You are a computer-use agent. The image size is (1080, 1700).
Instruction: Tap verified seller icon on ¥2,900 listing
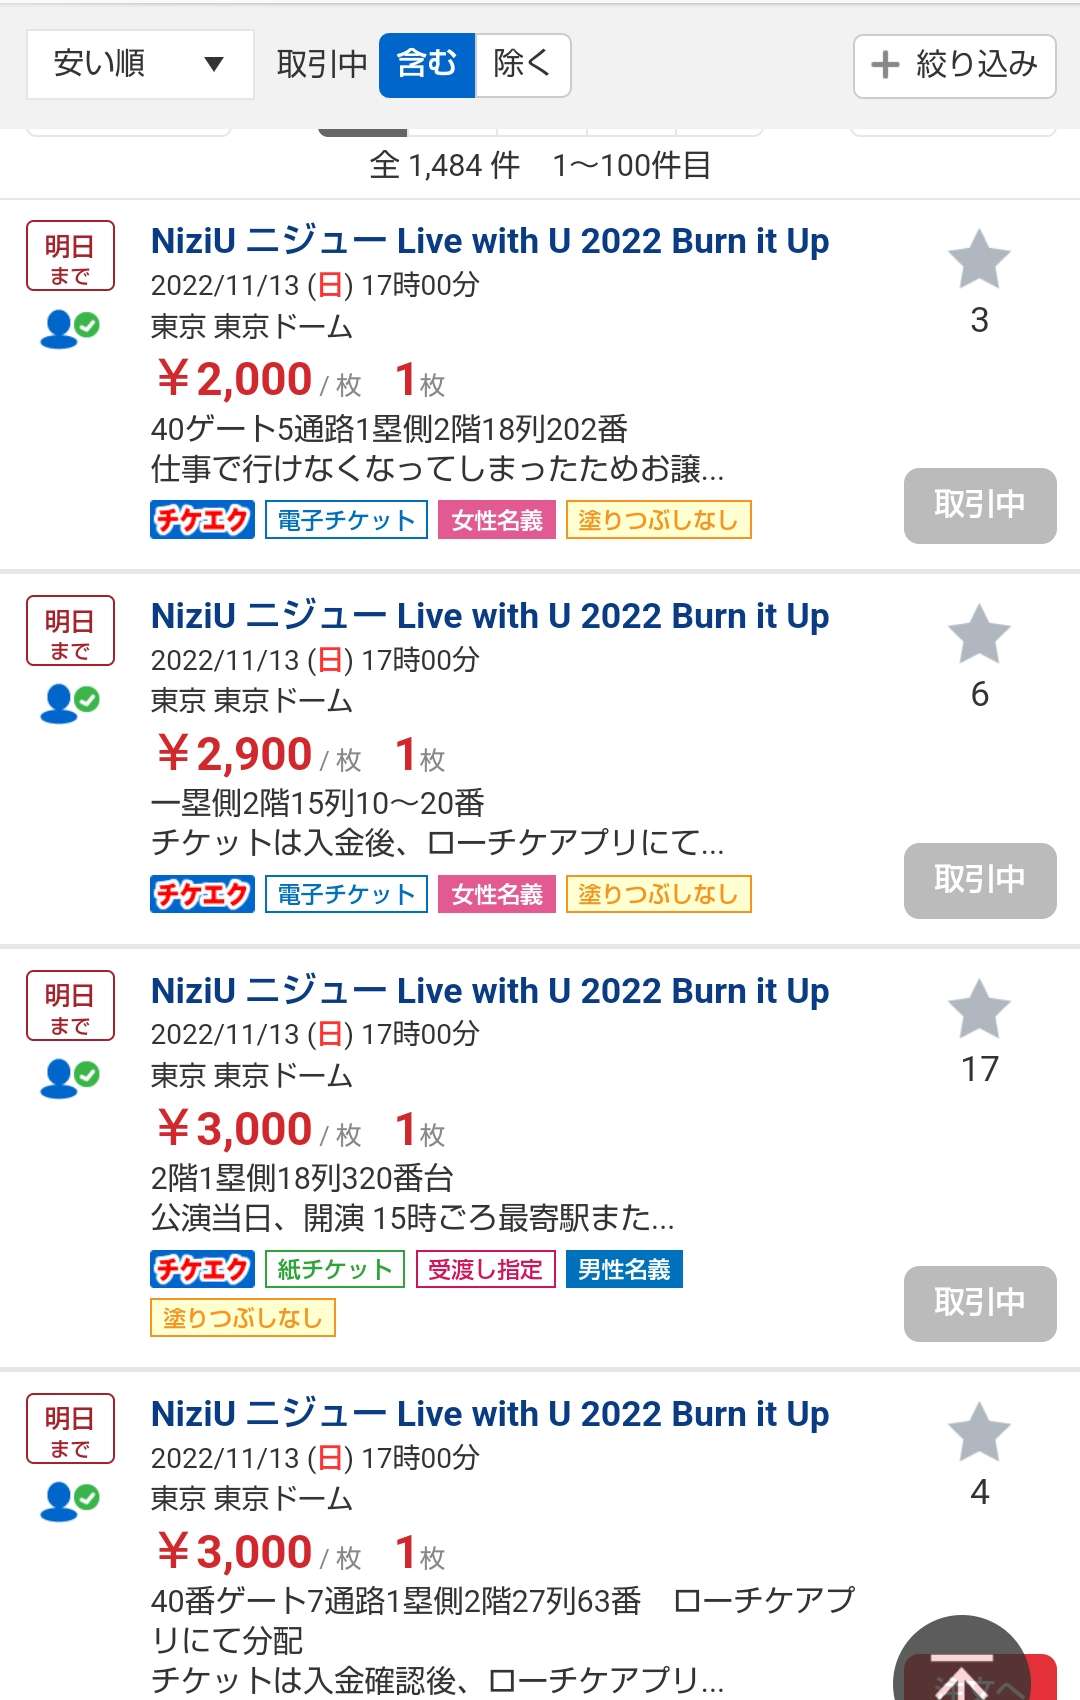69,703
